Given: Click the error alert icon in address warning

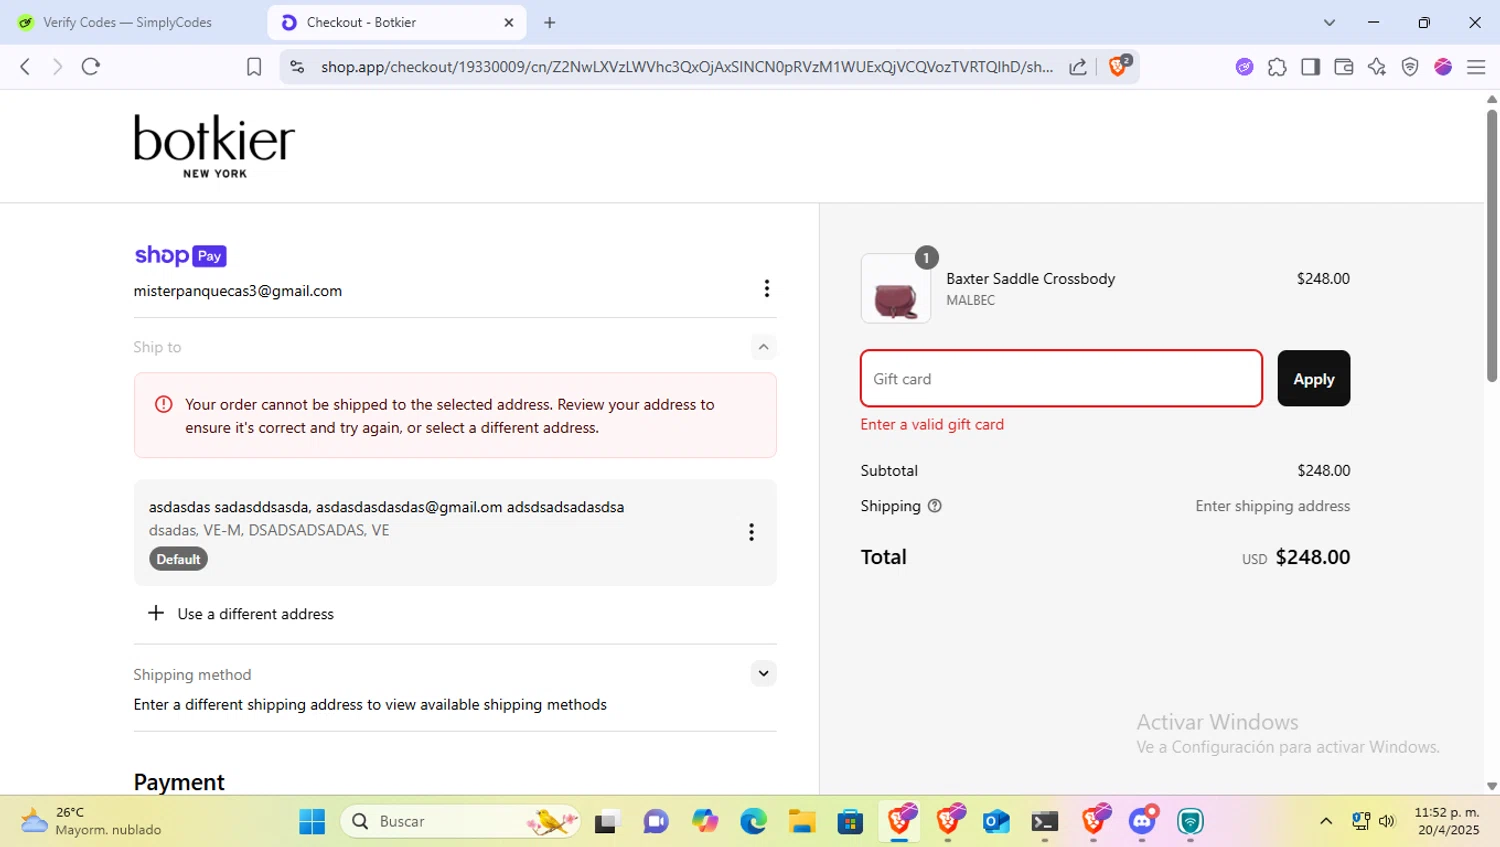Looking at the screenshot, I should (x=164, y=404).
